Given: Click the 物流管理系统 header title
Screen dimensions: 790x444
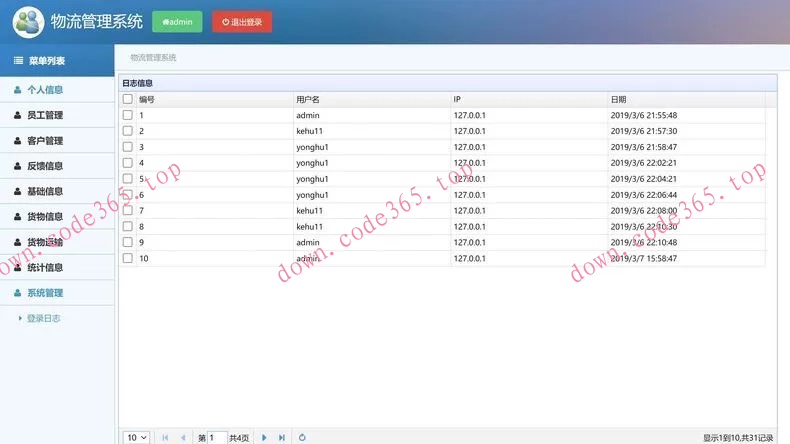Looking at the screenshot, I should pos(97,22).
